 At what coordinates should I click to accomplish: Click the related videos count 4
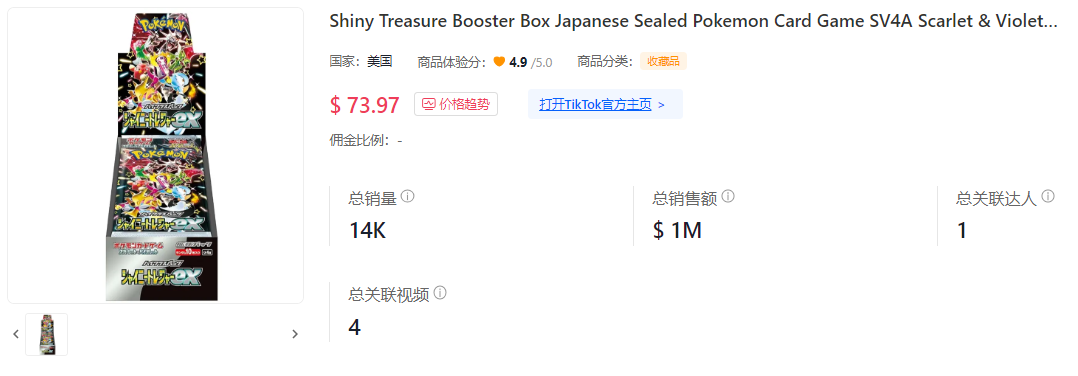click(x=355, y=327)
